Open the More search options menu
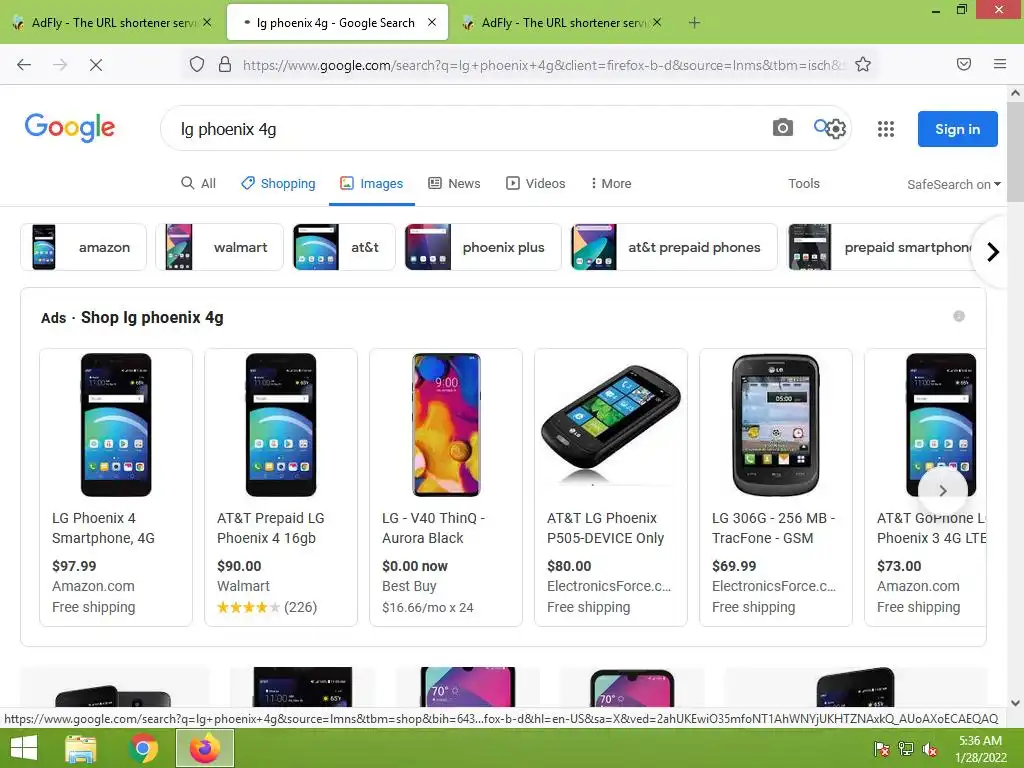Image resolution: width=1024 pixels, height=768 pixels. [x=611, y=184]
